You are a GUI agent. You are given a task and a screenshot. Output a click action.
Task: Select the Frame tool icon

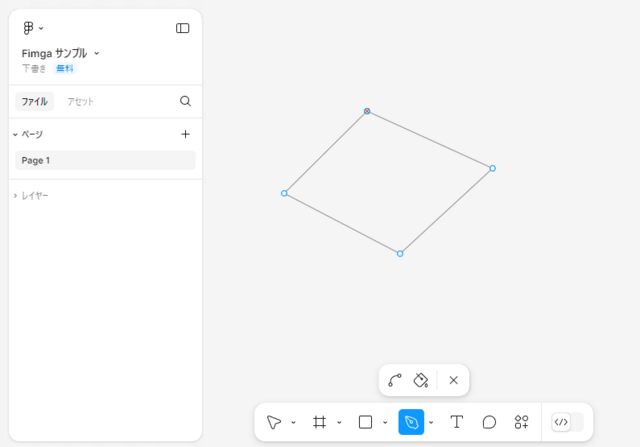point(319,422)
